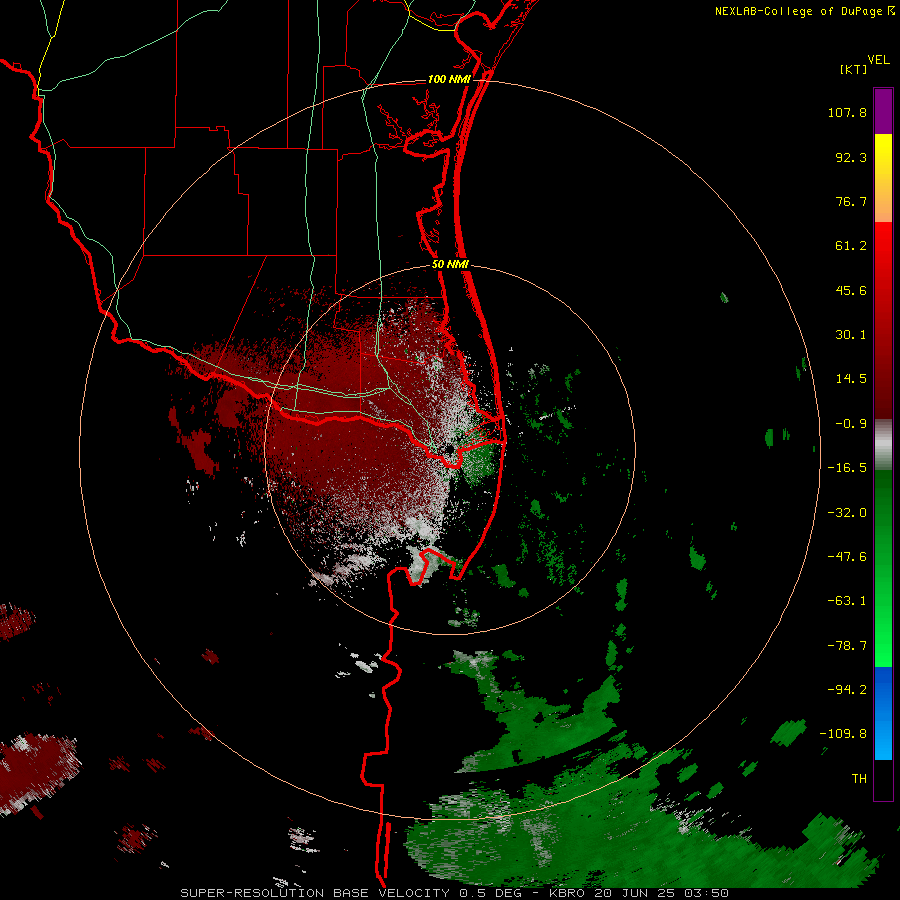Viewport: 900px width, 900px height.
Task: Click the 92.3 scale value
Action: point(851,157)
